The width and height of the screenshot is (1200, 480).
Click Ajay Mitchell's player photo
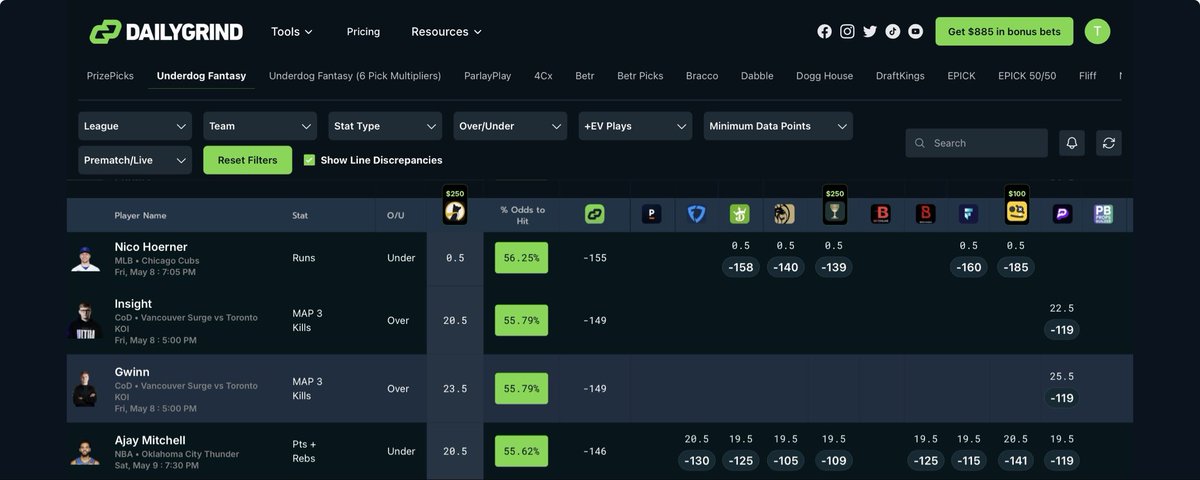click(85, 451)
